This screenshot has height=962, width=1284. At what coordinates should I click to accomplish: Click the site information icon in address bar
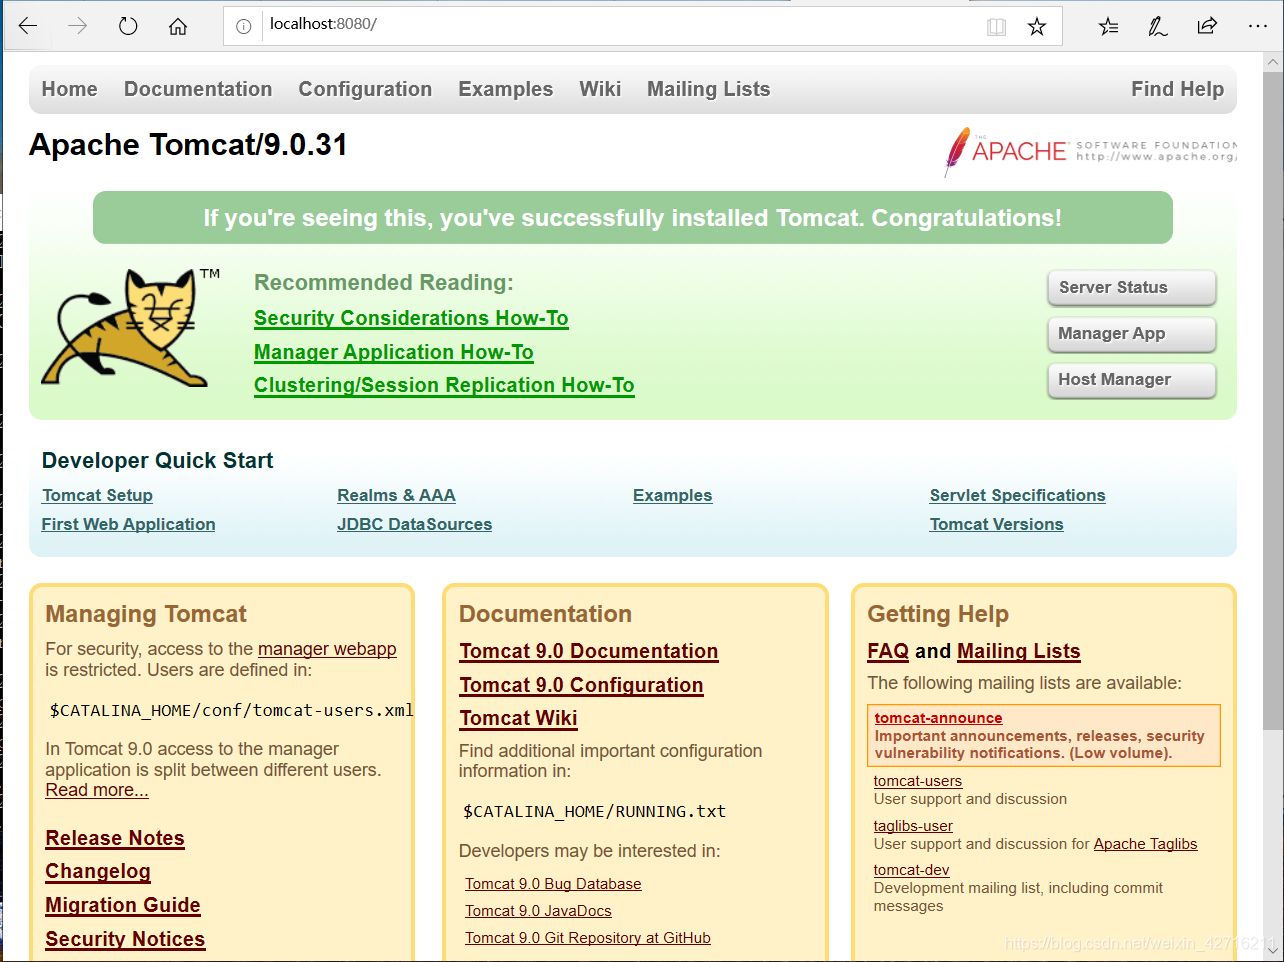pyautogui.click(x=243, y=26)
